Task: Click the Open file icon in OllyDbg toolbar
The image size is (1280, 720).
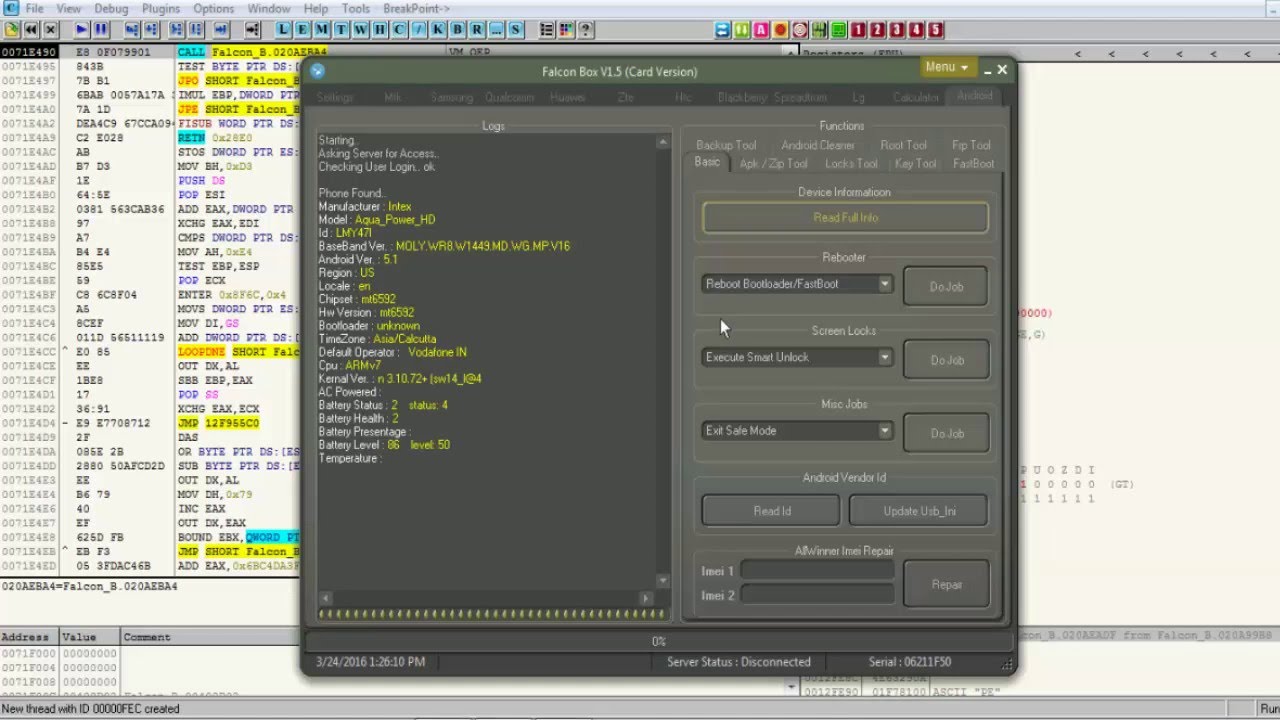Action: coord(12,29)
